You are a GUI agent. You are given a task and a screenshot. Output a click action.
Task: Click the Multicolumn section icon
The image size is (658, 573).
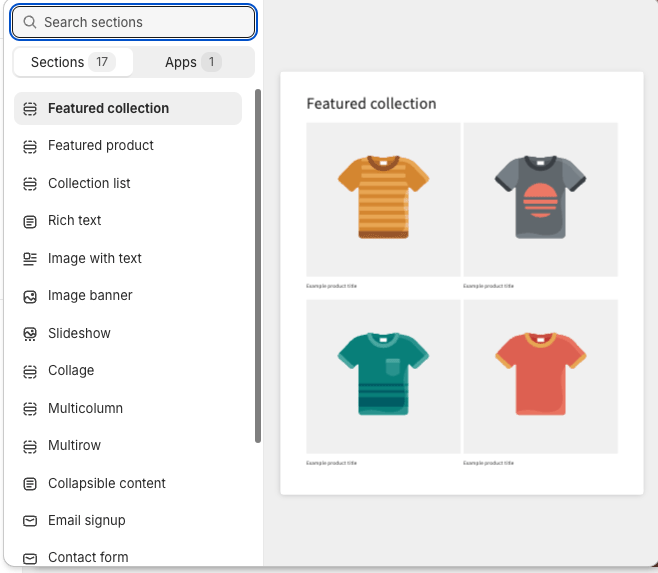coord(30,409)
